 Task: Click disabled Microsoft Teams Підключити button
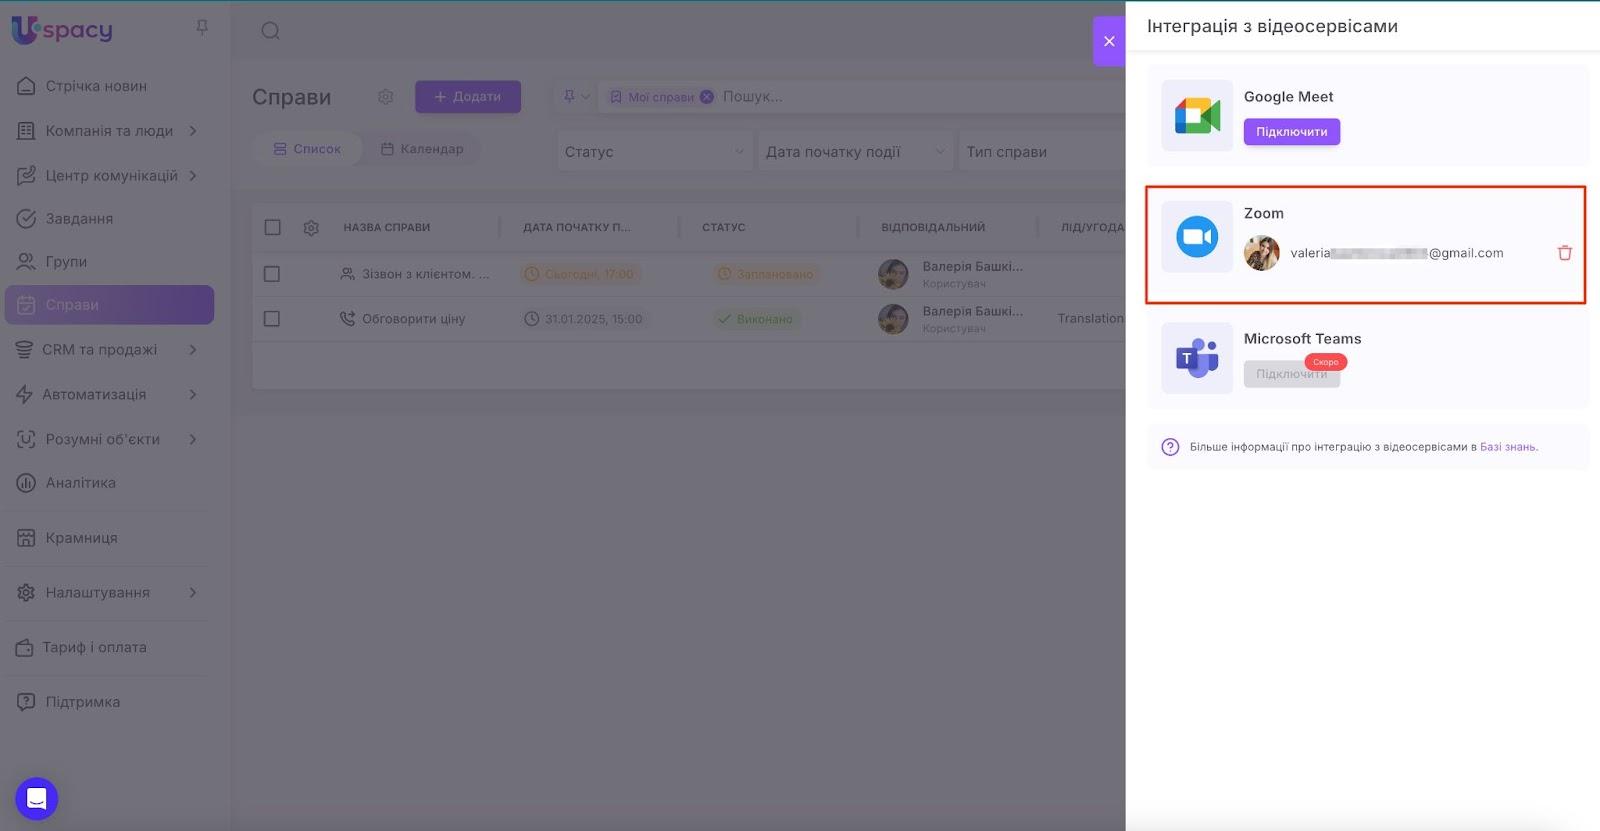point(1292,374)
